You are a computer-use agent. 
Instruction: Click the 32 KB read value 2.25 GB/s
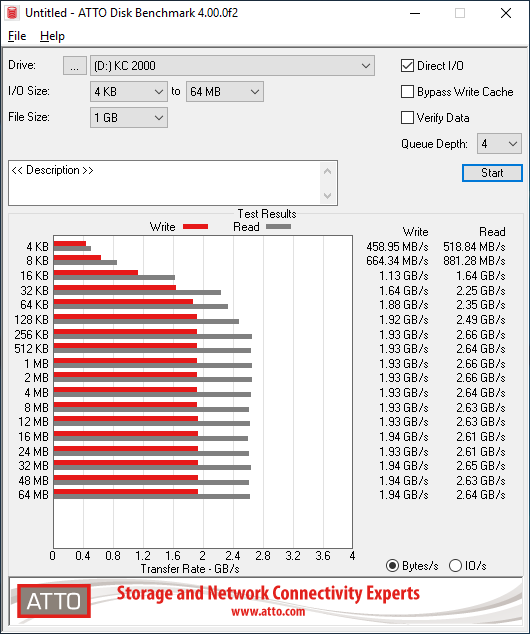481,291
